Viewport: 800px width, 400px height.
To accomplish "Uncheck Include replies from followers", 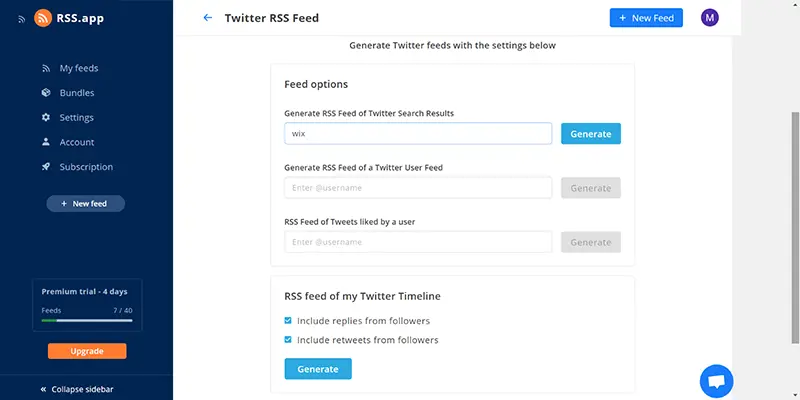I will 288,320.
